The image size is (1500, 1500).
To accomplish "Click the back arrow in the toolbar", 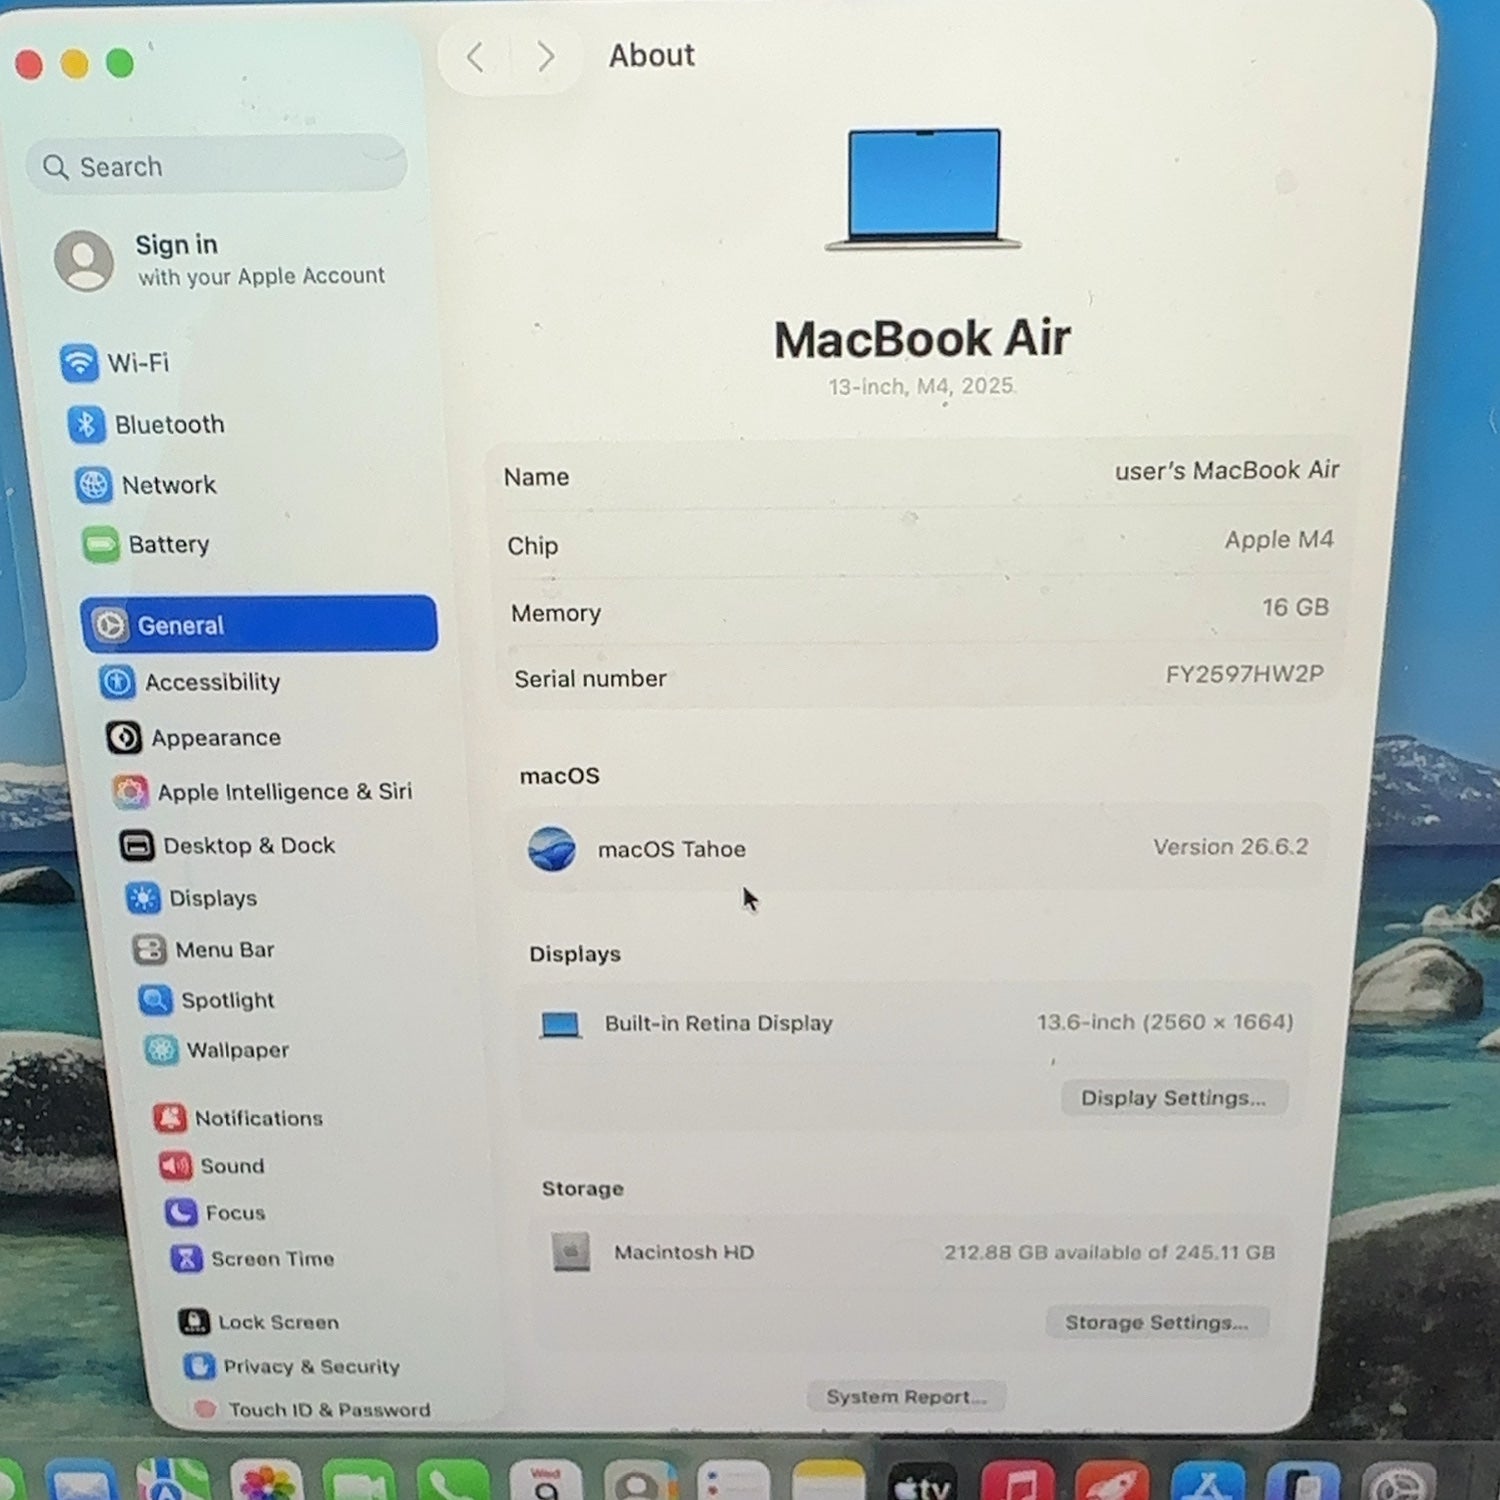I will 475,57.
